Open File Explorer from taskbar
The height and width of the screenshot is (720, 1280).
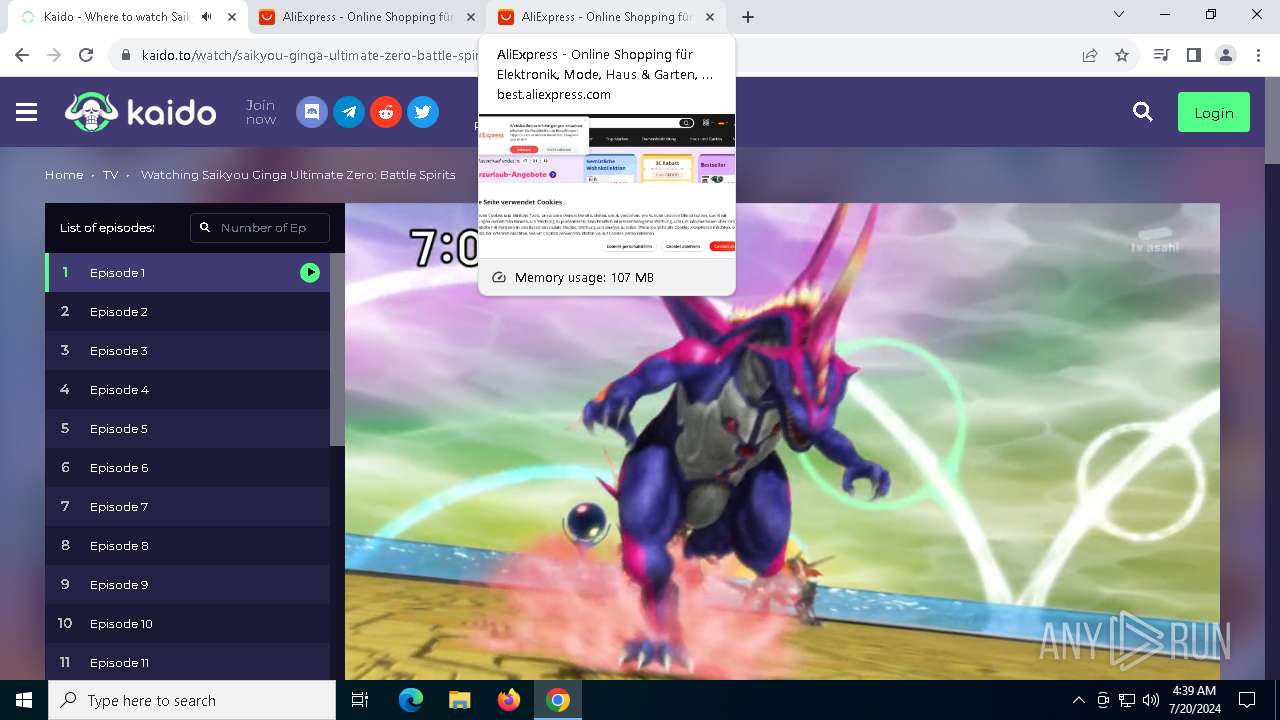coord(460,700)
